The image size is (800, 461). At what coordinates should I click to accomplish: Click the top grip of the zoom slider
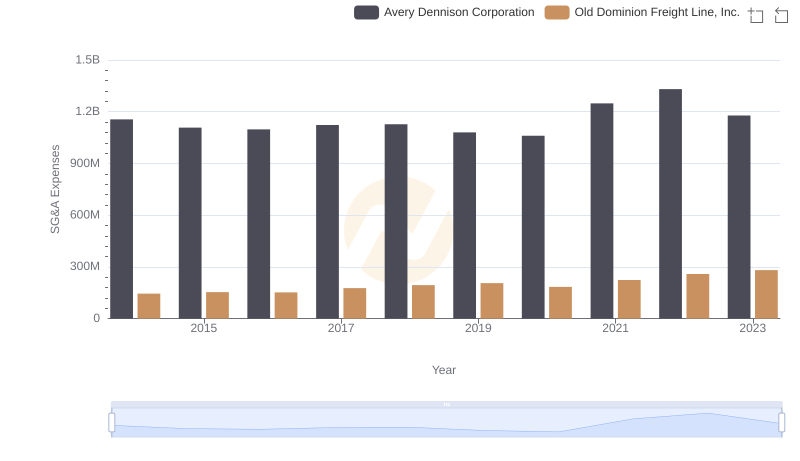[446, 404]
